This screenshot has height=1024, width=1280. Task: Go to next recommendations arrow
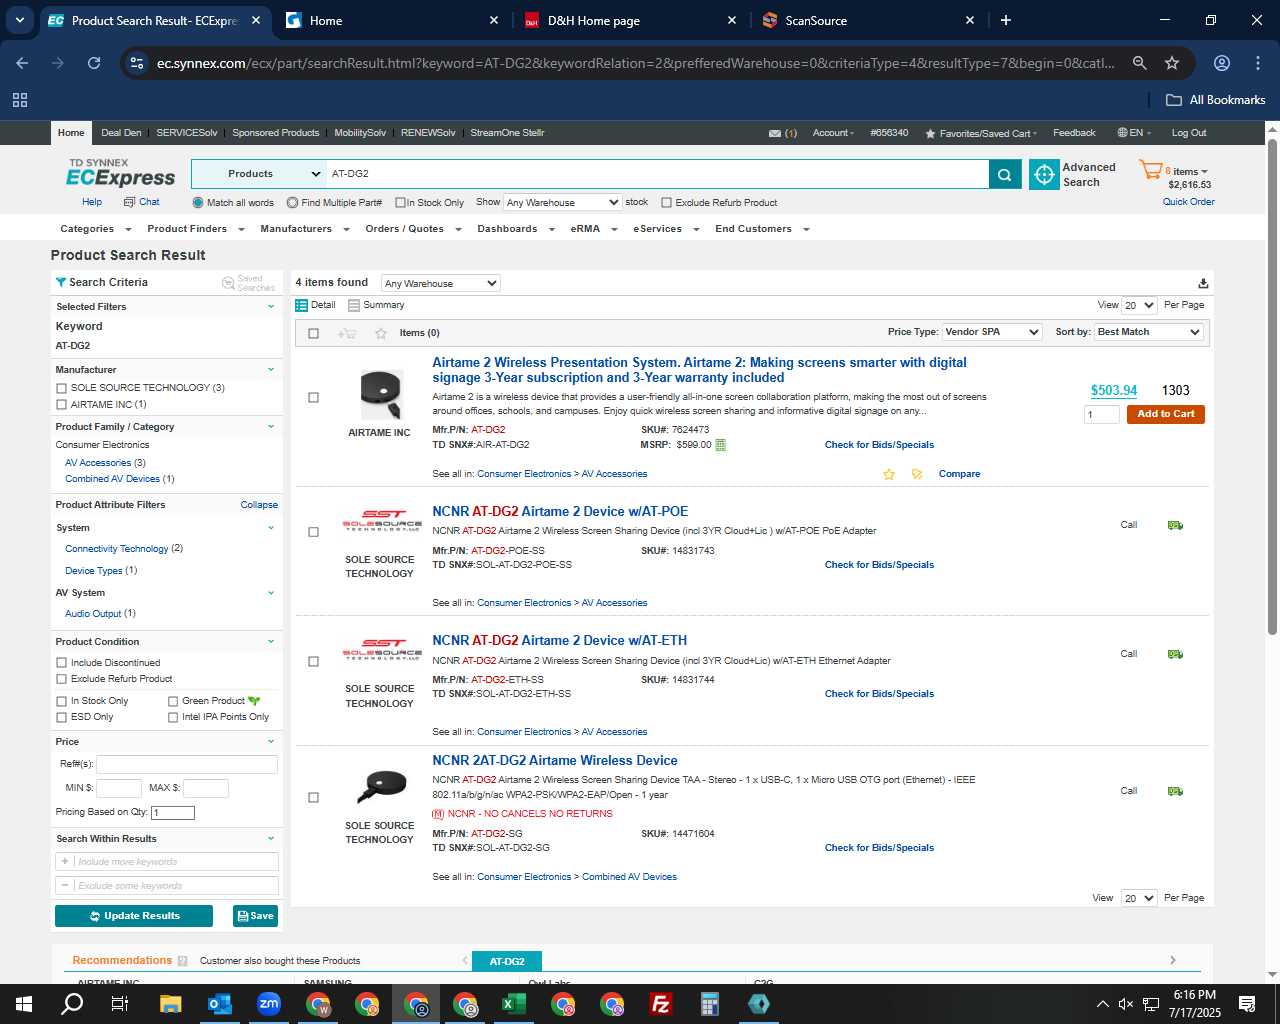tap(1173, 960)
